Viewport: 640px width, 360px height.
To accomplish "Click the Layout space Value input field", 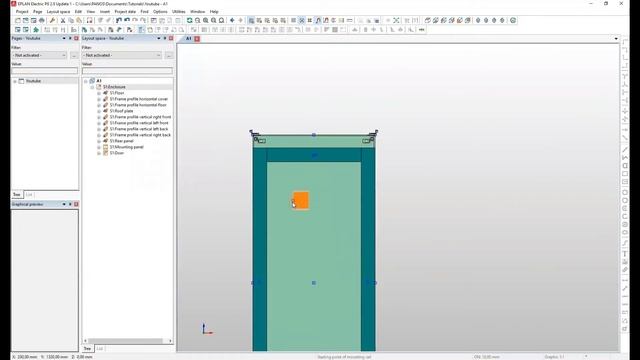I will pyautogui.click(x=127, y=71).
